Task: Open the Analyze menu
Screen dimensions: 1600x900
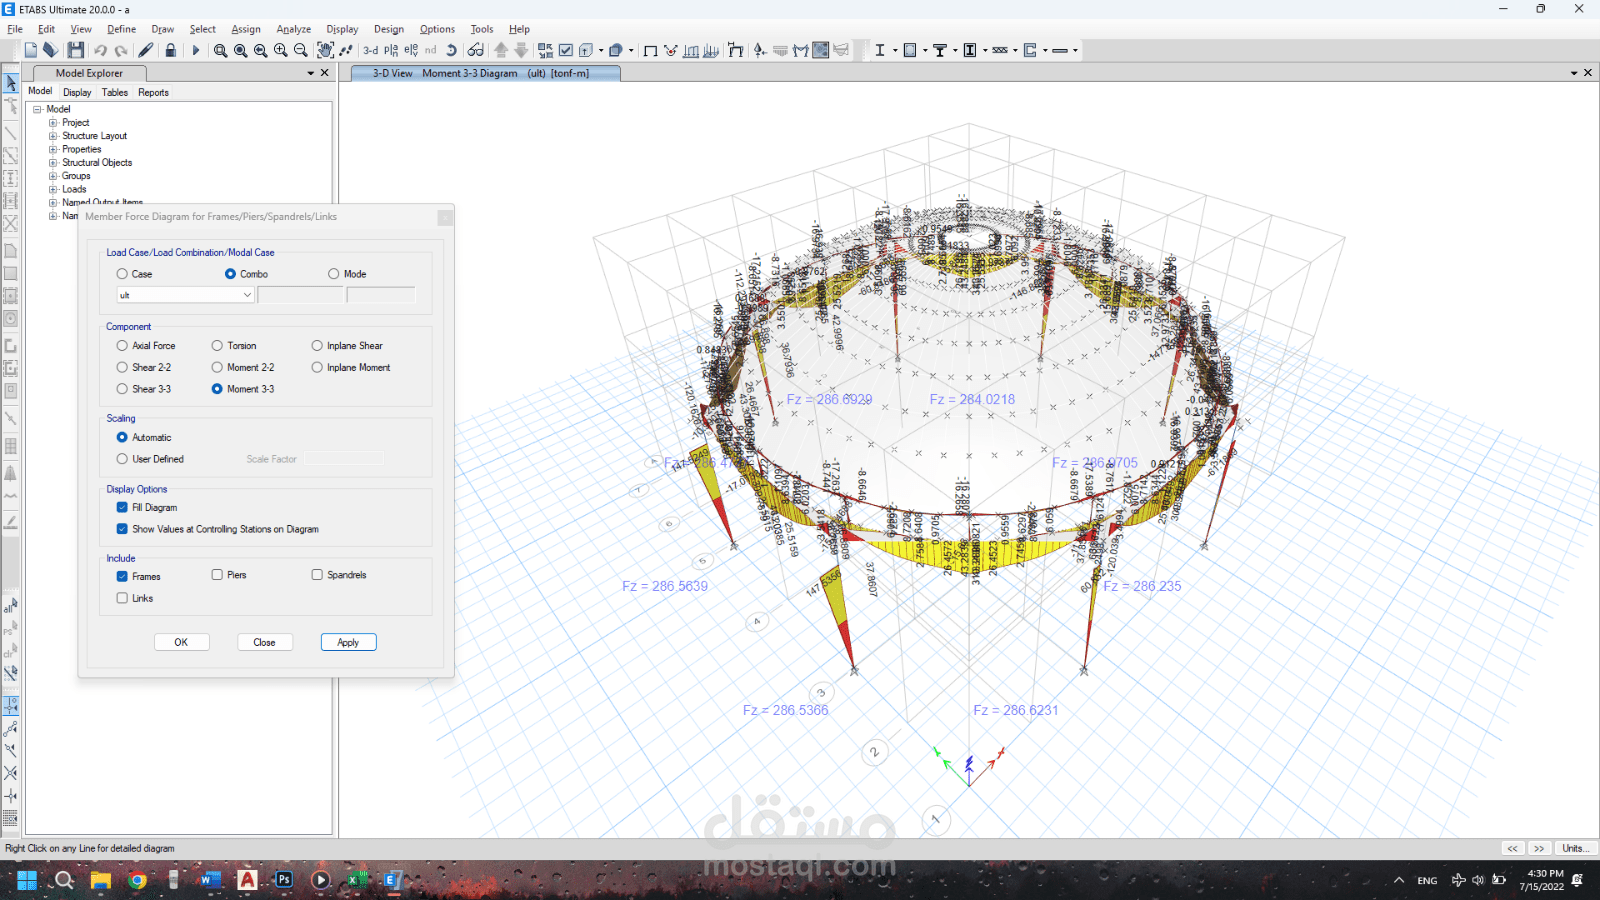Action: point(293,29)
